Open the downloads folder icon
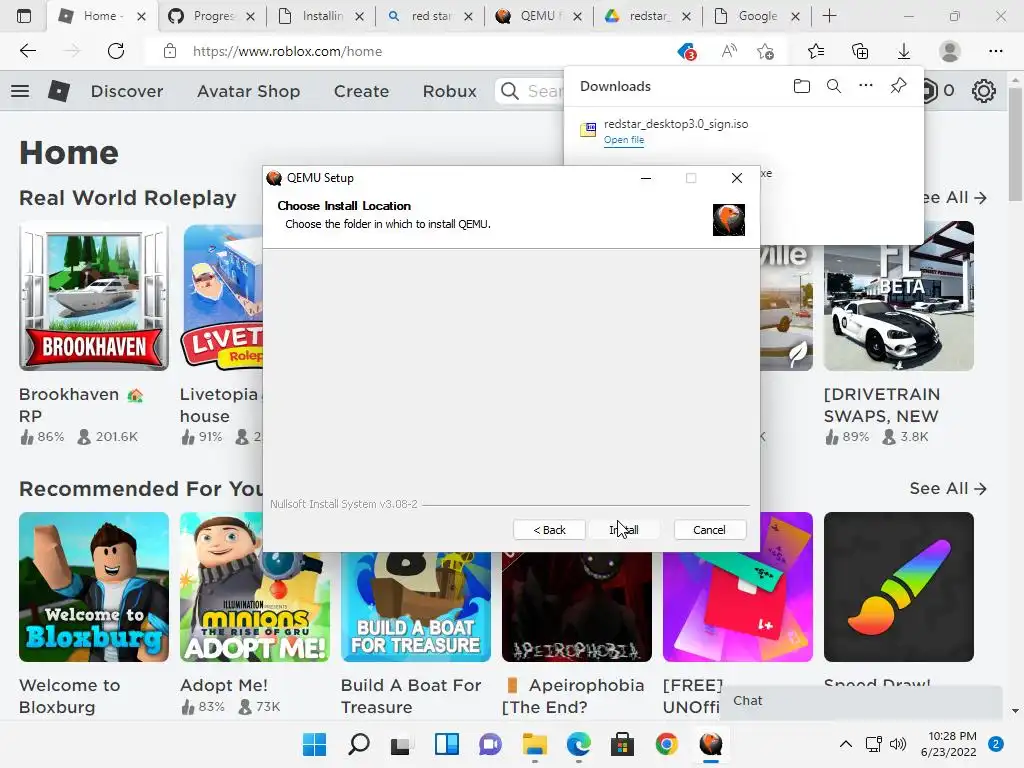 801,86
